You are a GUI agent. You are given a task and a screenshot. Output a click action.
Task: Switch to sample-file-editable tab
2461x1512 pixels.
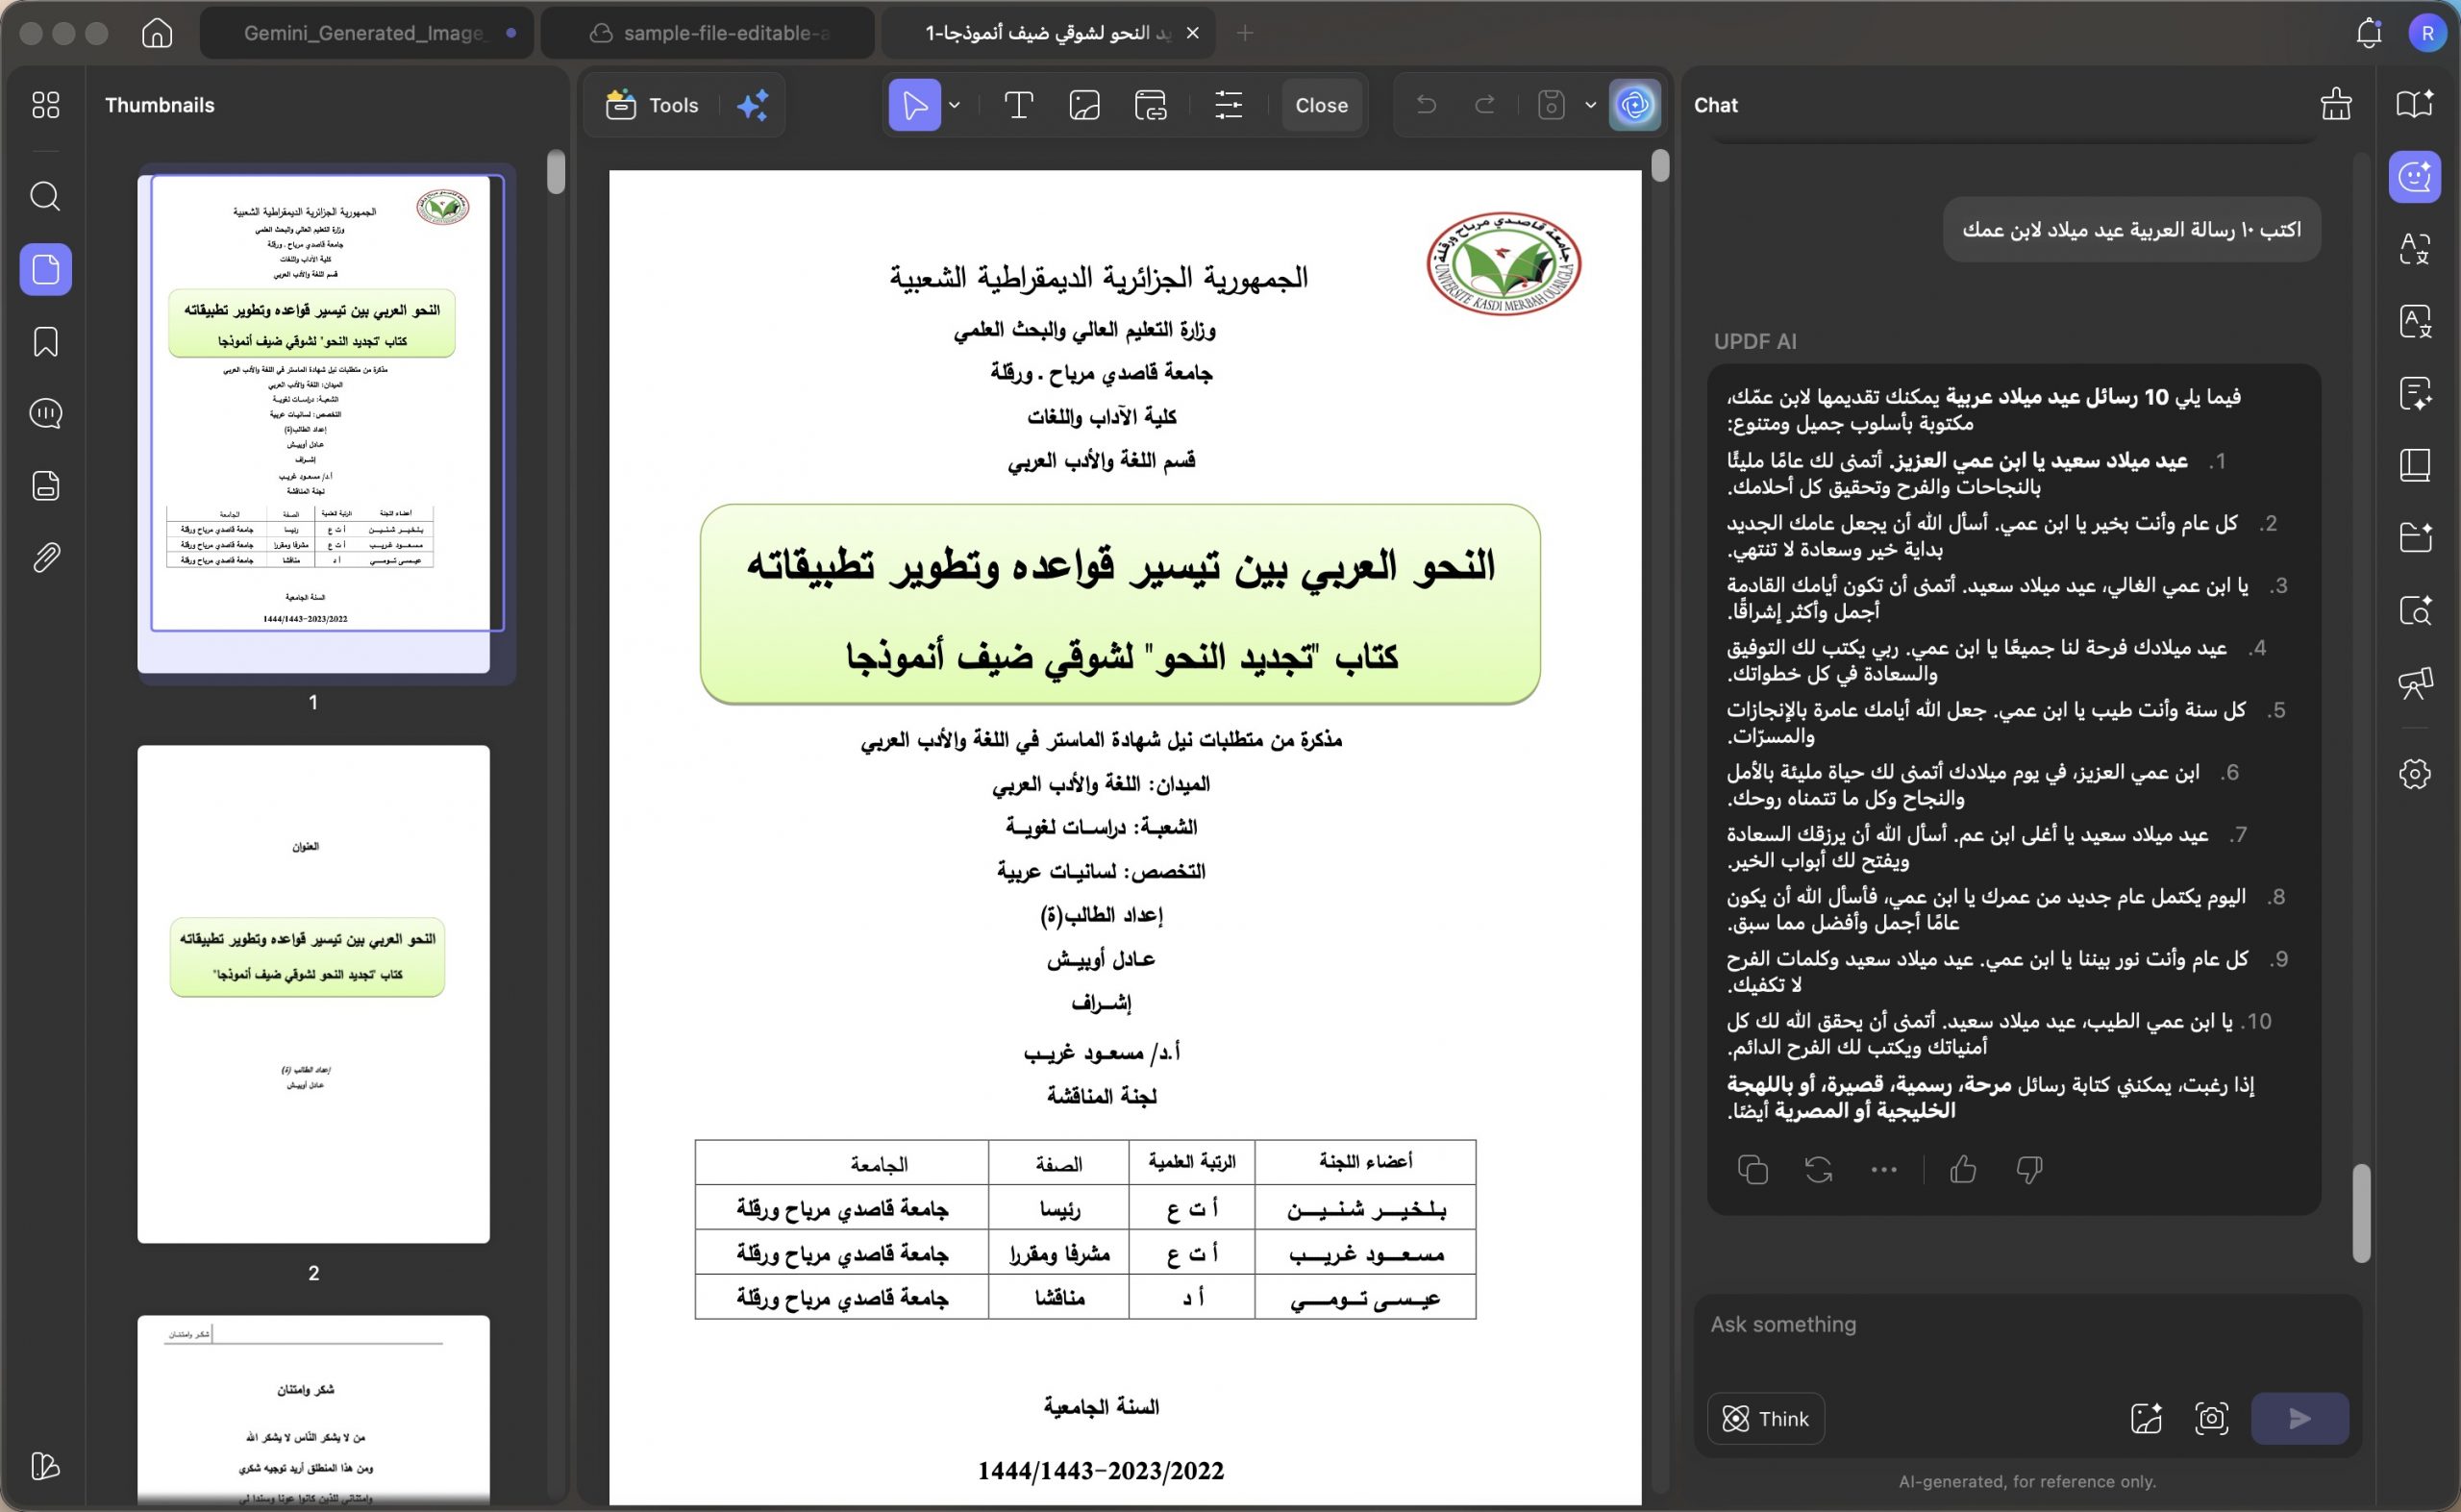coord(708,33)
